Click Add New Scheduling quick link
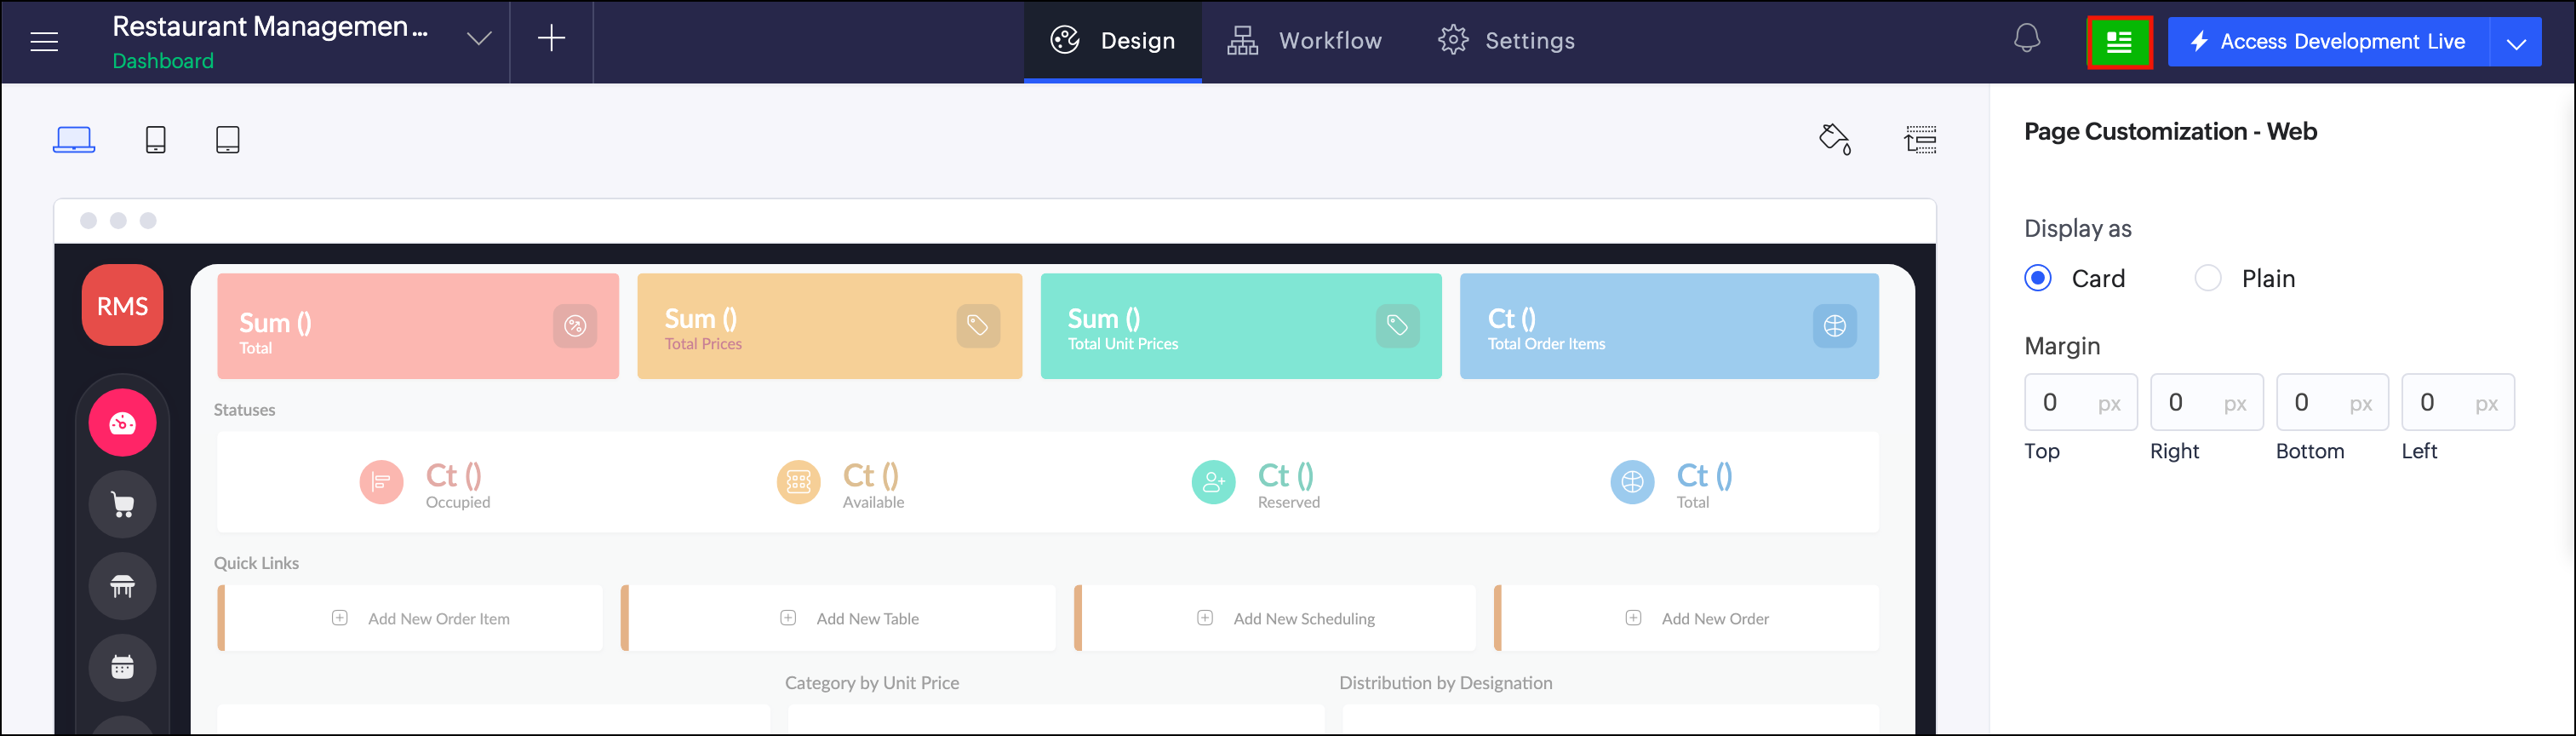 pos(1275,618)
